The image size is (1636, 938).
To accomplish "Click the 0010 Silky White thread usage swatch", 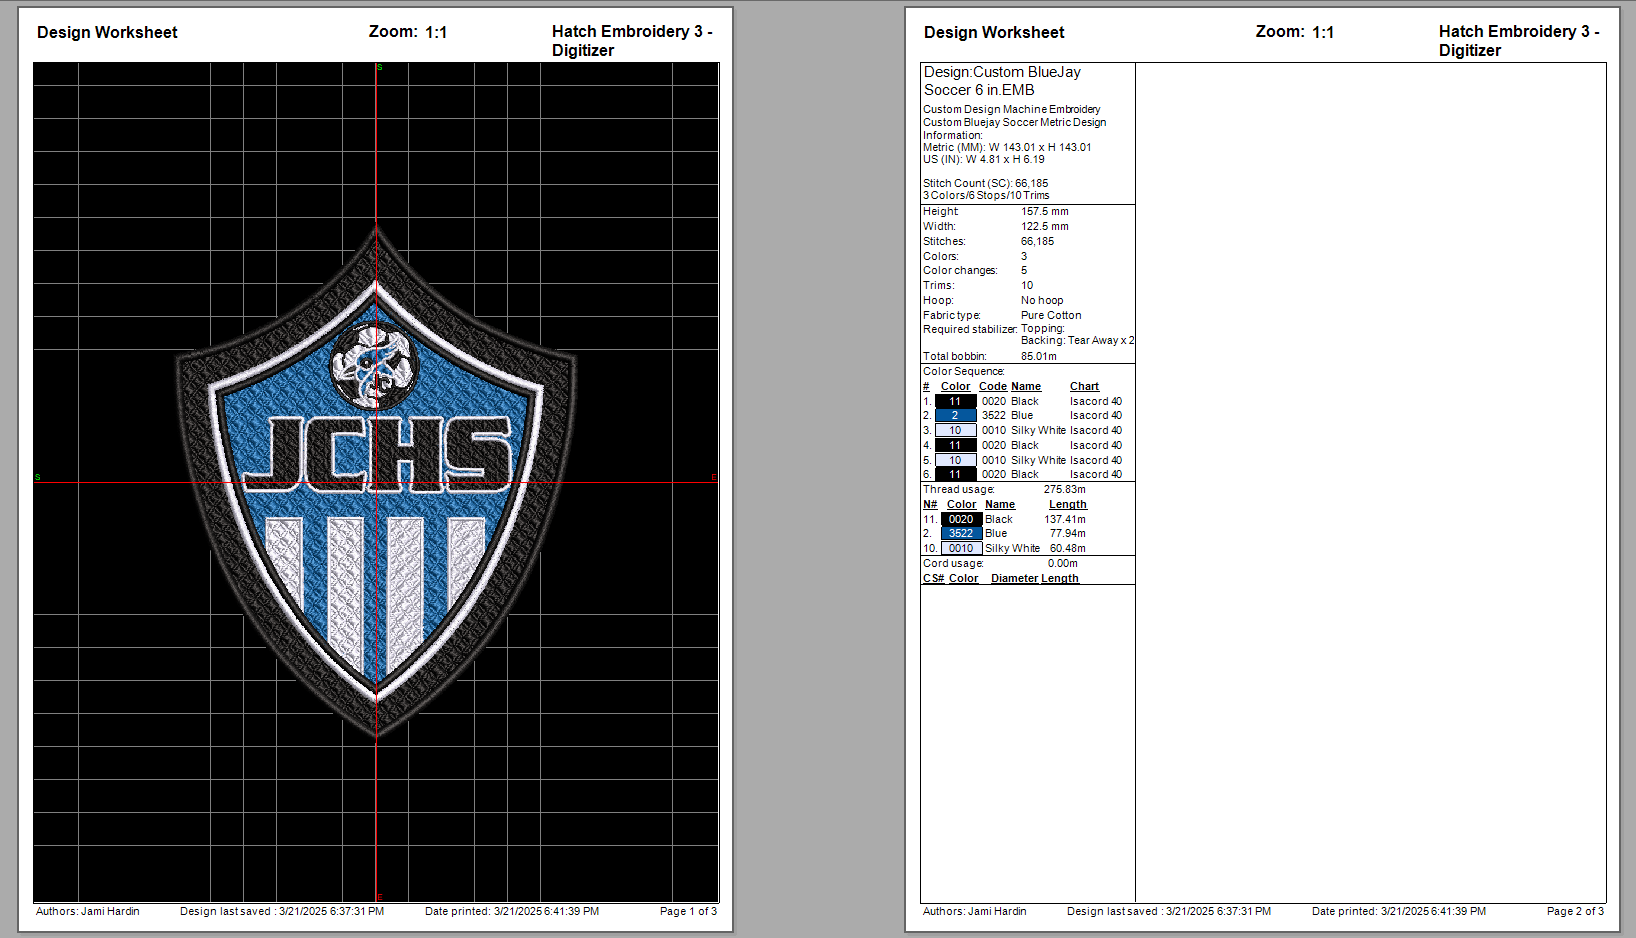I will point(961,548).
